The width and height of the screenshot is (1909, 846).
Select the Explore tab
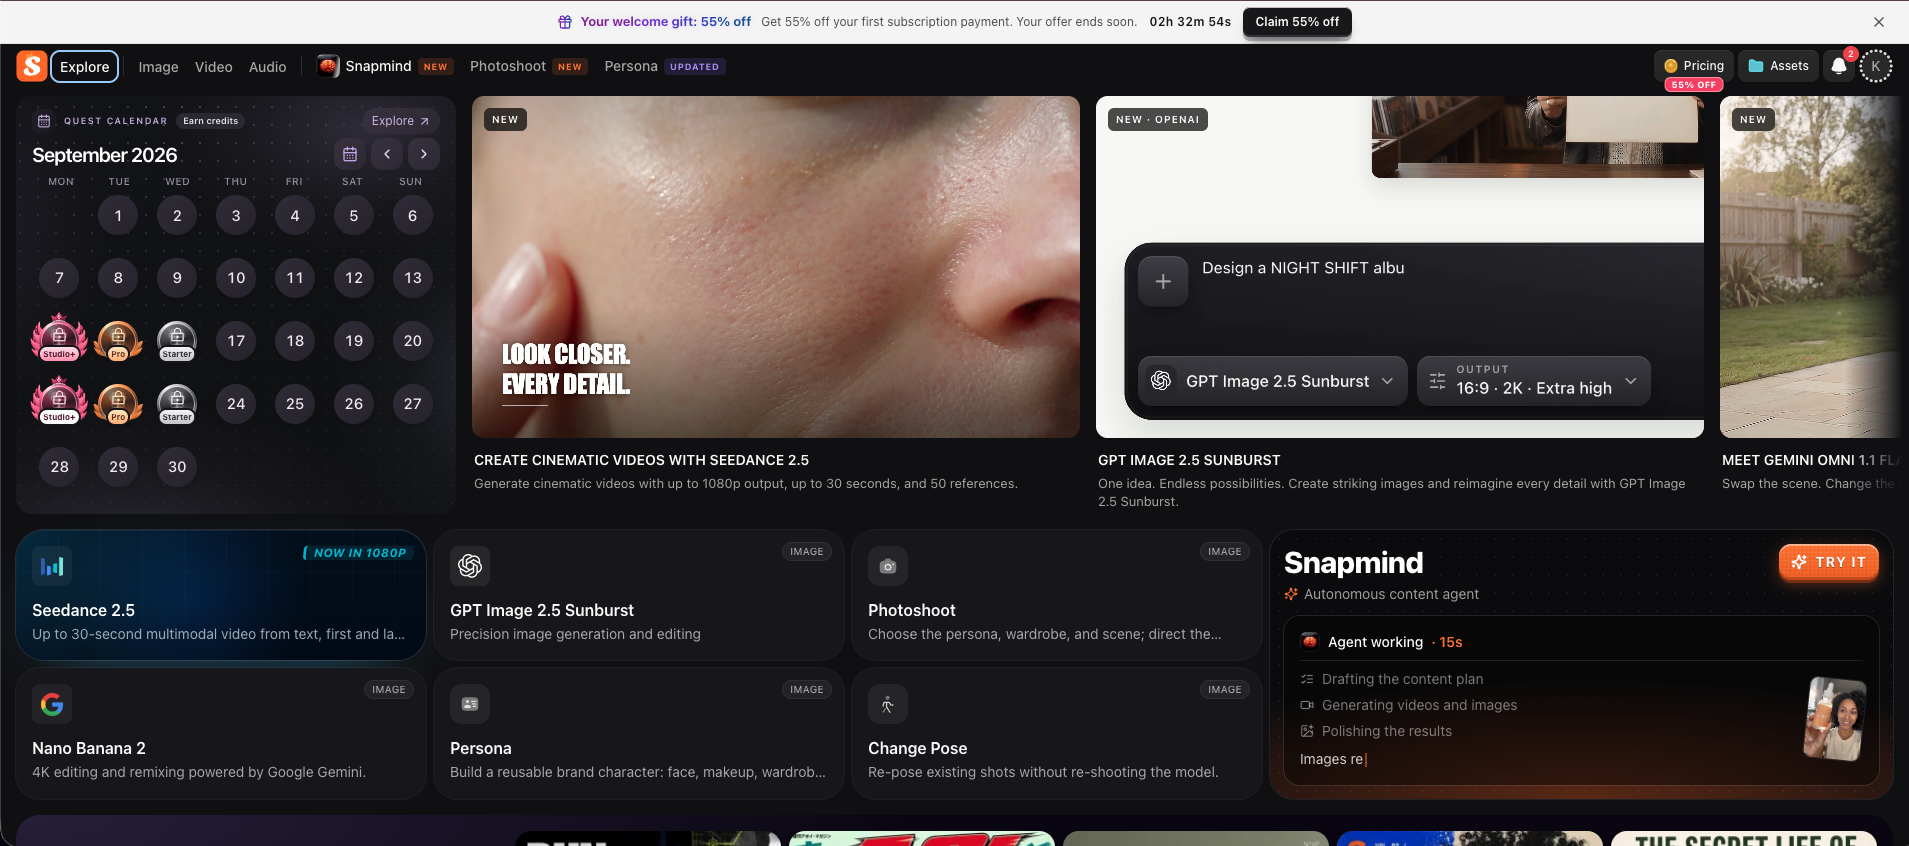85,67
